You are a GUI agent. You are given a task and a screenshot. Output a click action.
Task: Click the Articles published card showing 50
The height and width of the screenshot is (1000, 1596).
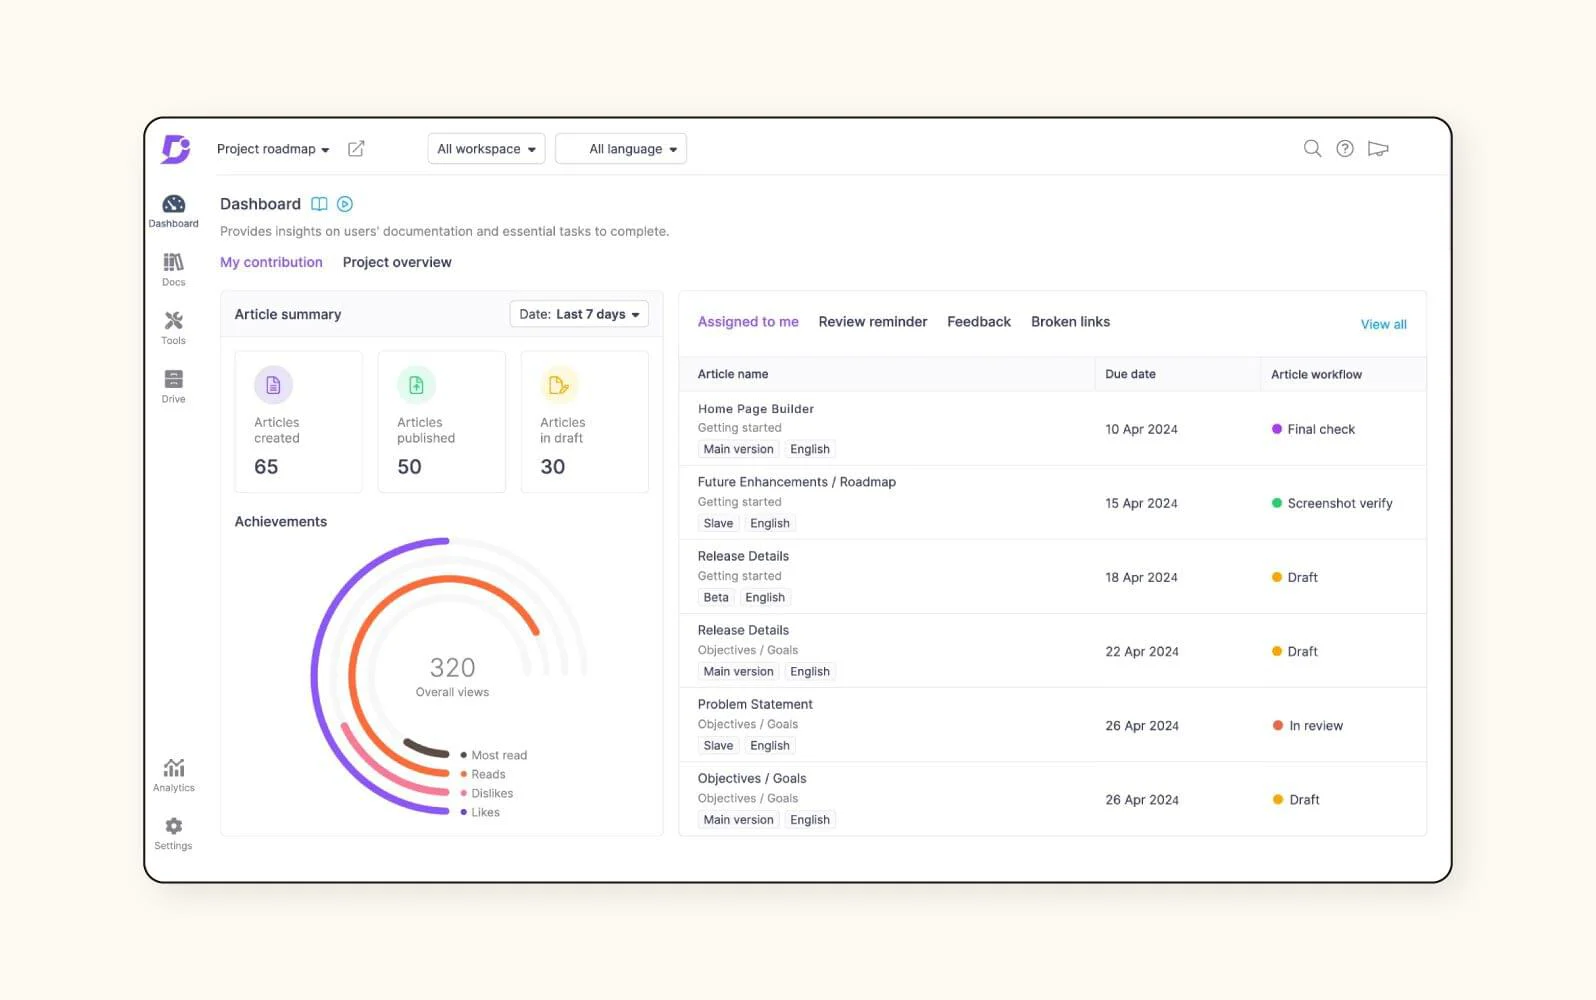pos(441,422)
